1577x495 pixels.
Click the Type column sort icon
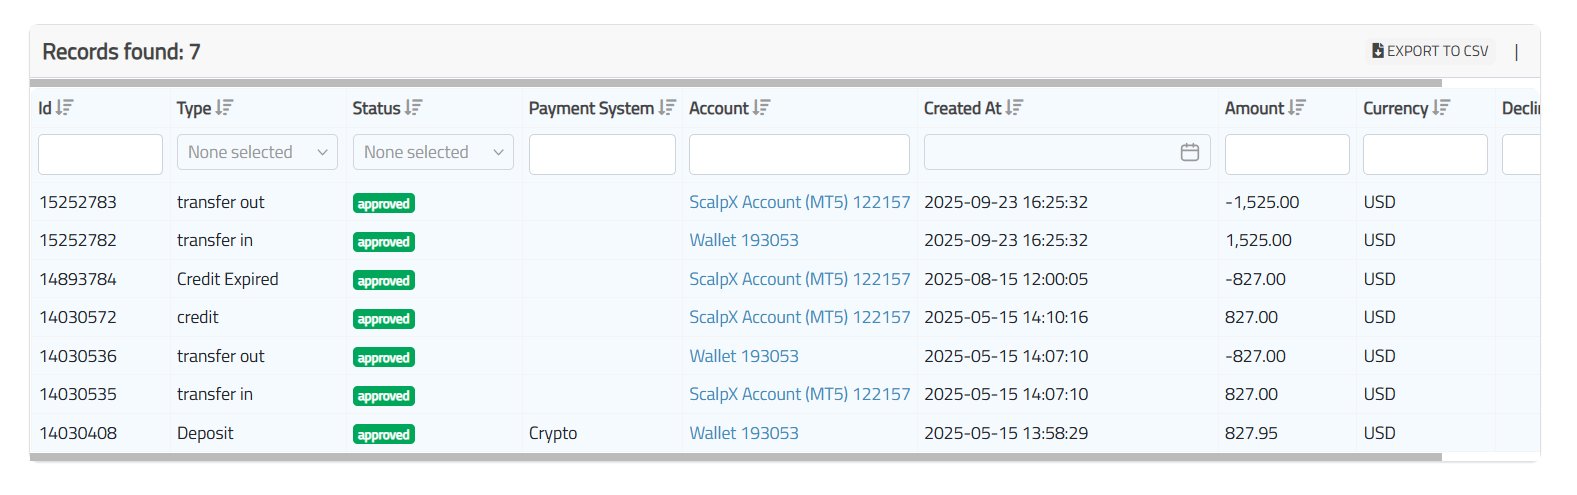click(x=225, y=108)
